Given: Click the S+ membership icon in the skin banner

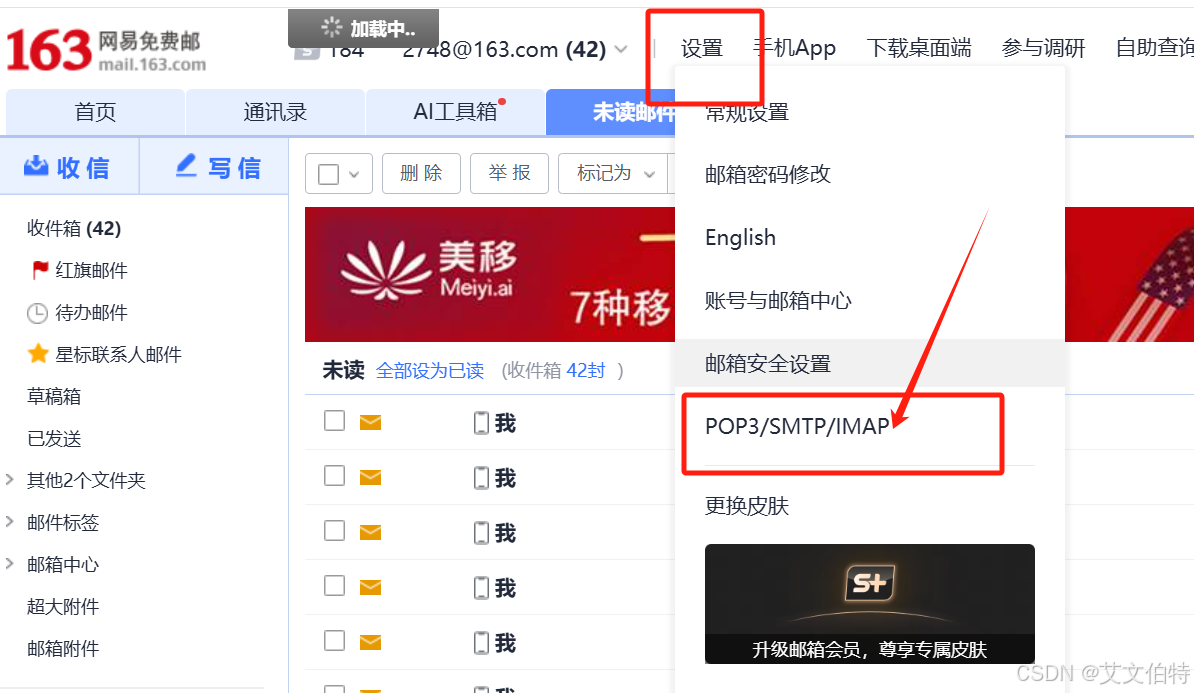Looking at the screenshot, I should pyautogui.click(x=870, y=583).
